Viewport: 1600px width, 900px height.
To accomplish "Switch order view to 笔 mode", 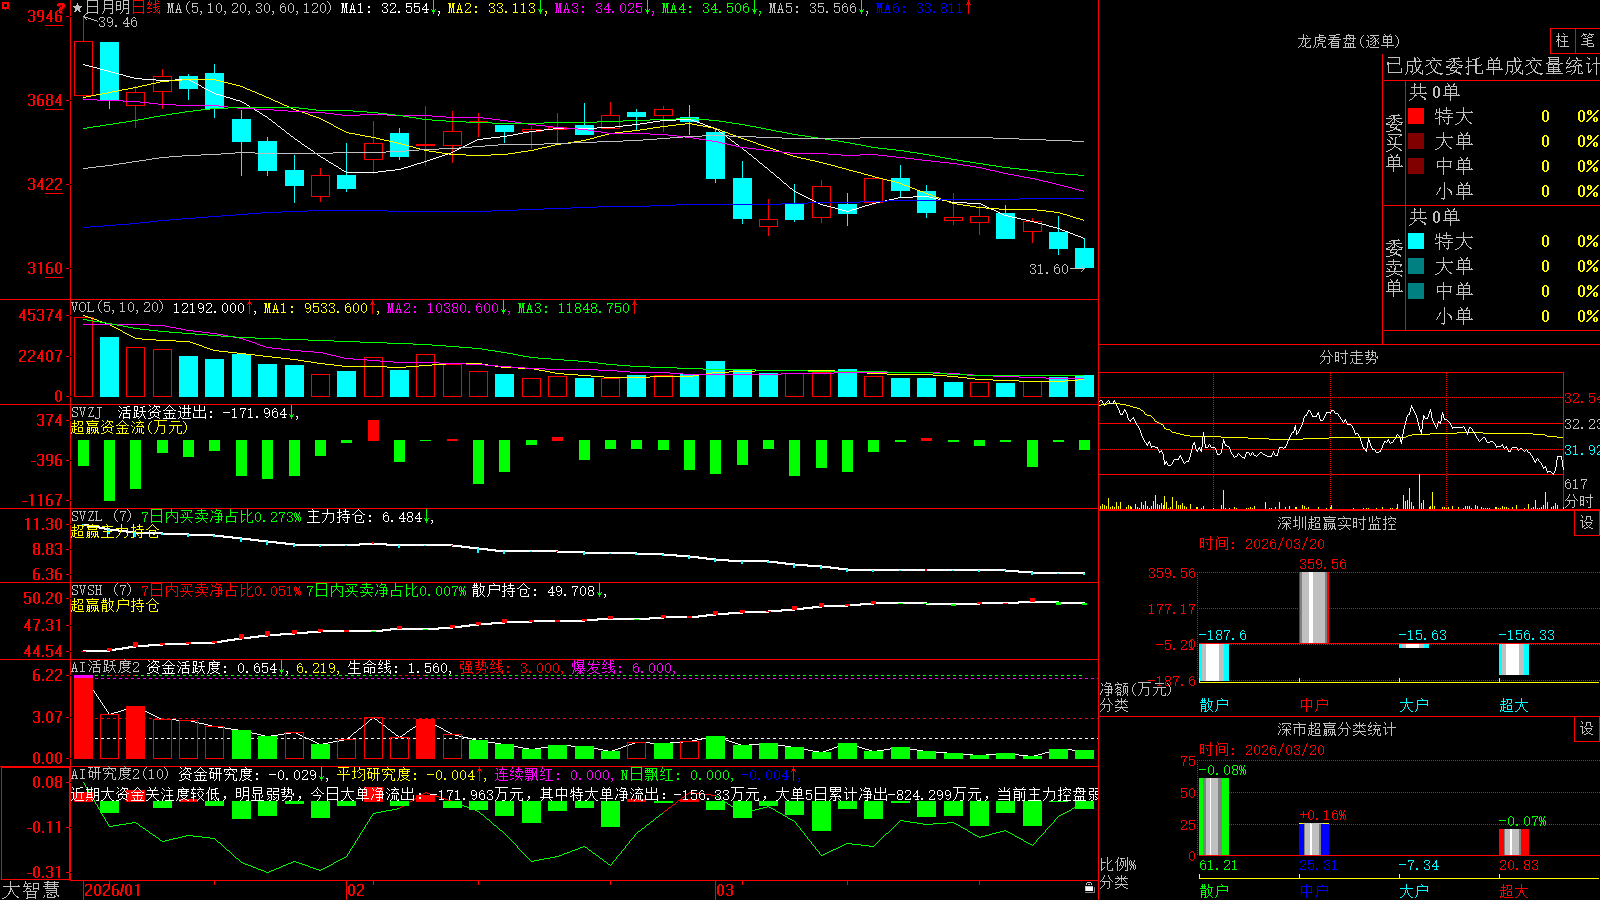I will pos(1587,40).
